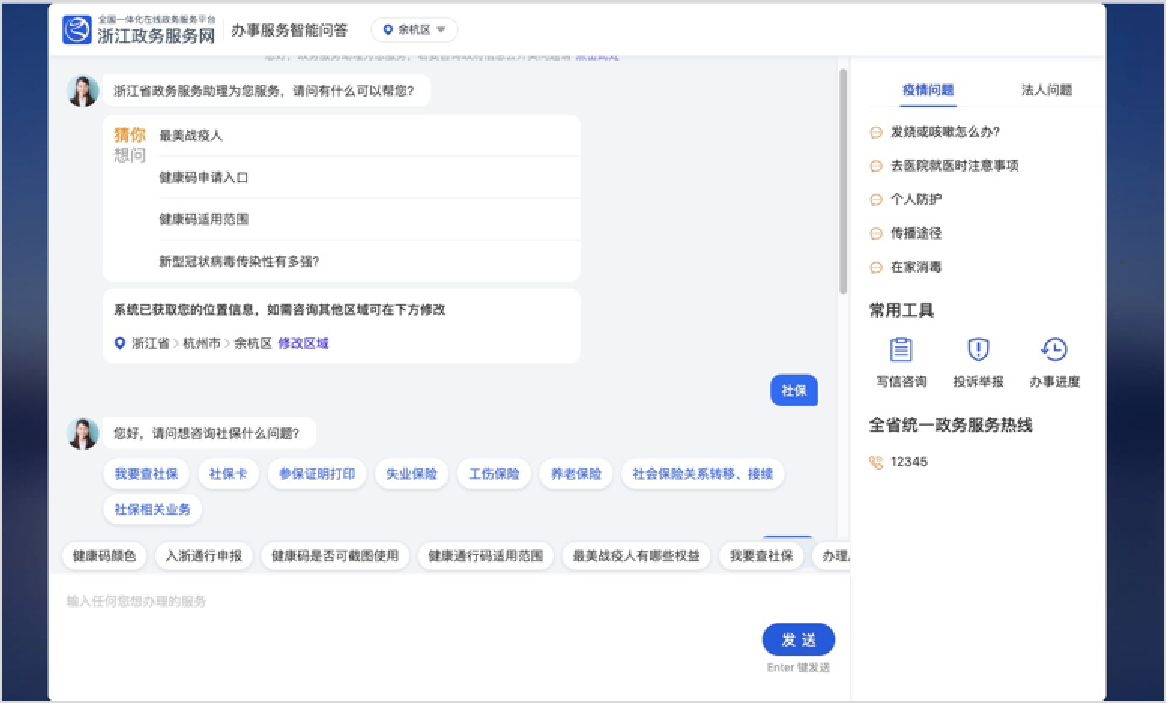Screen dimensions: 1166x703
Task: Click the location pin icon beside 浙江省
Action: coord(120,343)
